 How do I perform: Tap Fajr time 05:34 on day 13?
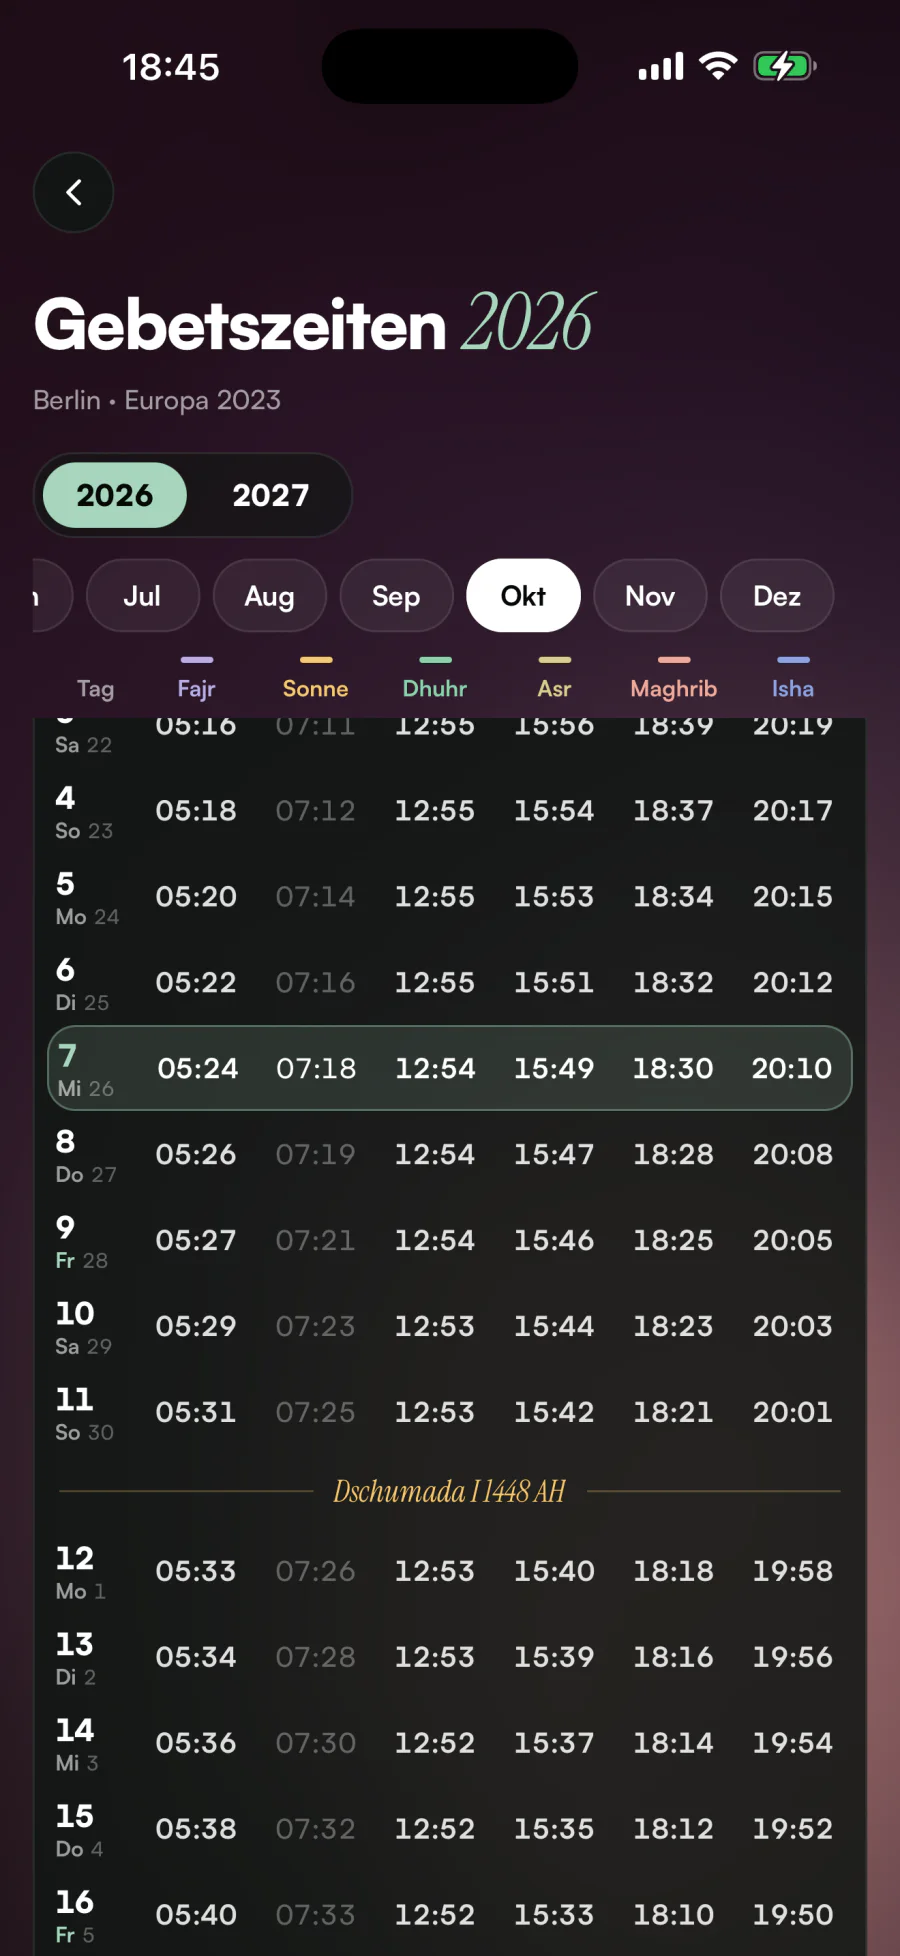196,1657
